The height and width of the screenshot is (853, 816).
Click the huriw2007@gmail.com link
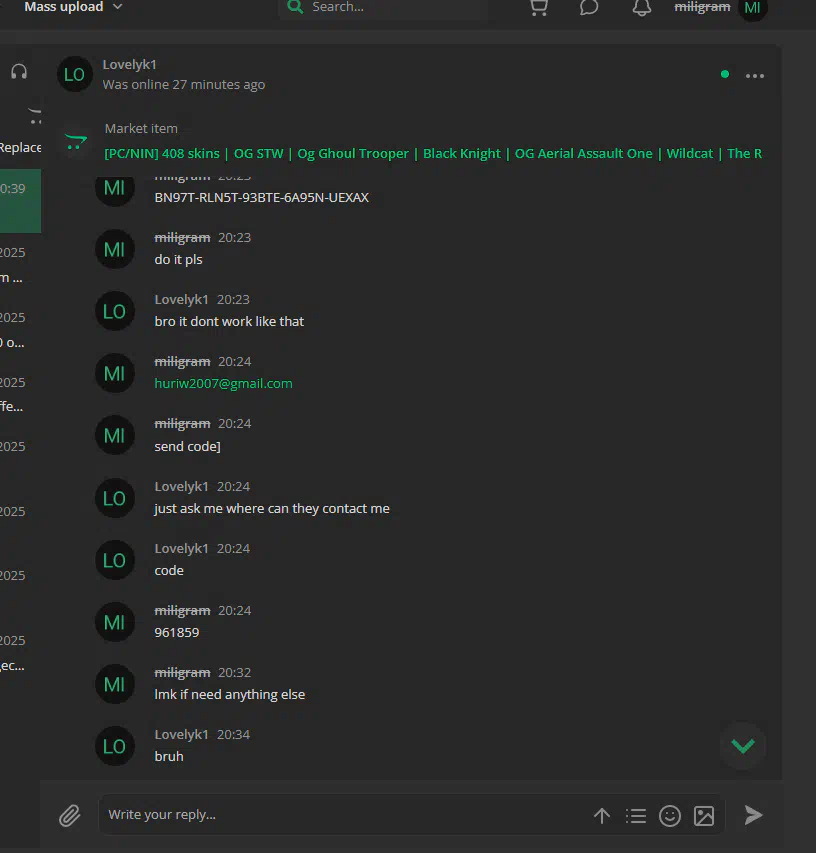[224, 384]
